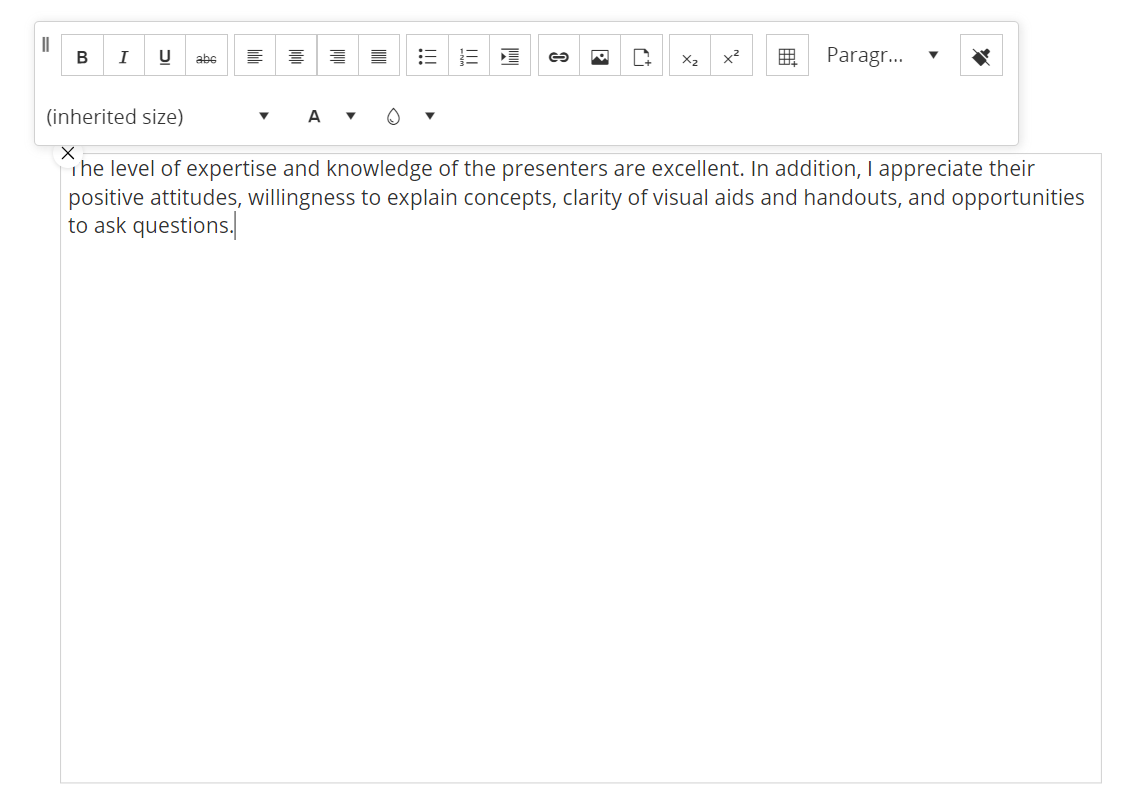This screenshot has height=808, width=1140.
Task: Insert an image
Action: [x=600, y=56]
